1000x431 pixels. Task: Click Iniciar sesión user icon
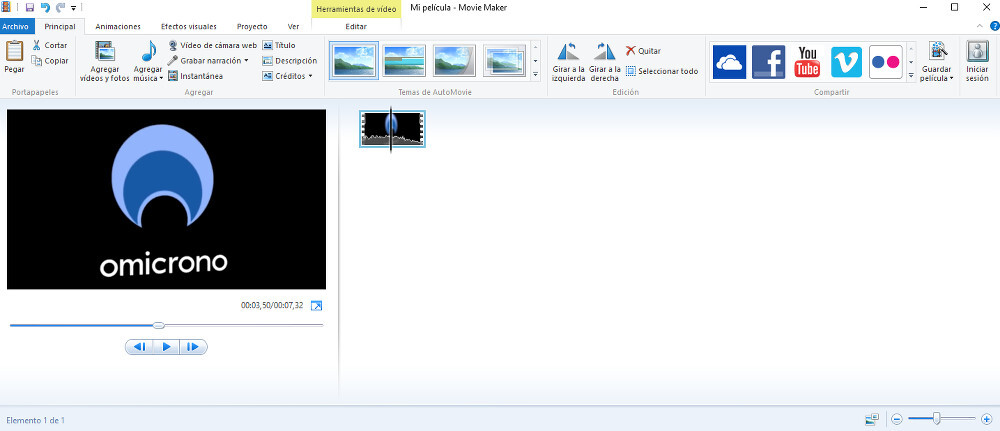pos(977,52)
